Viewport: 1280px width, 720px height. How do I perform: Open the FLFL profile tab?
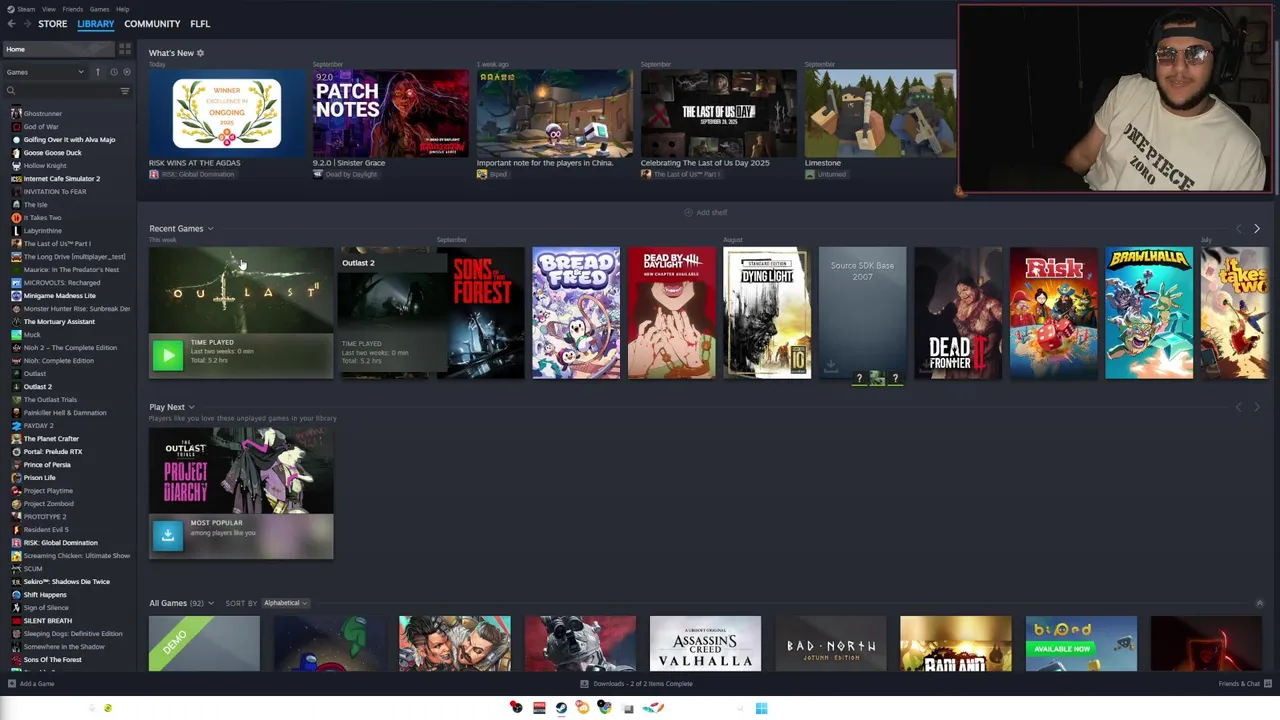pos(200,24)
